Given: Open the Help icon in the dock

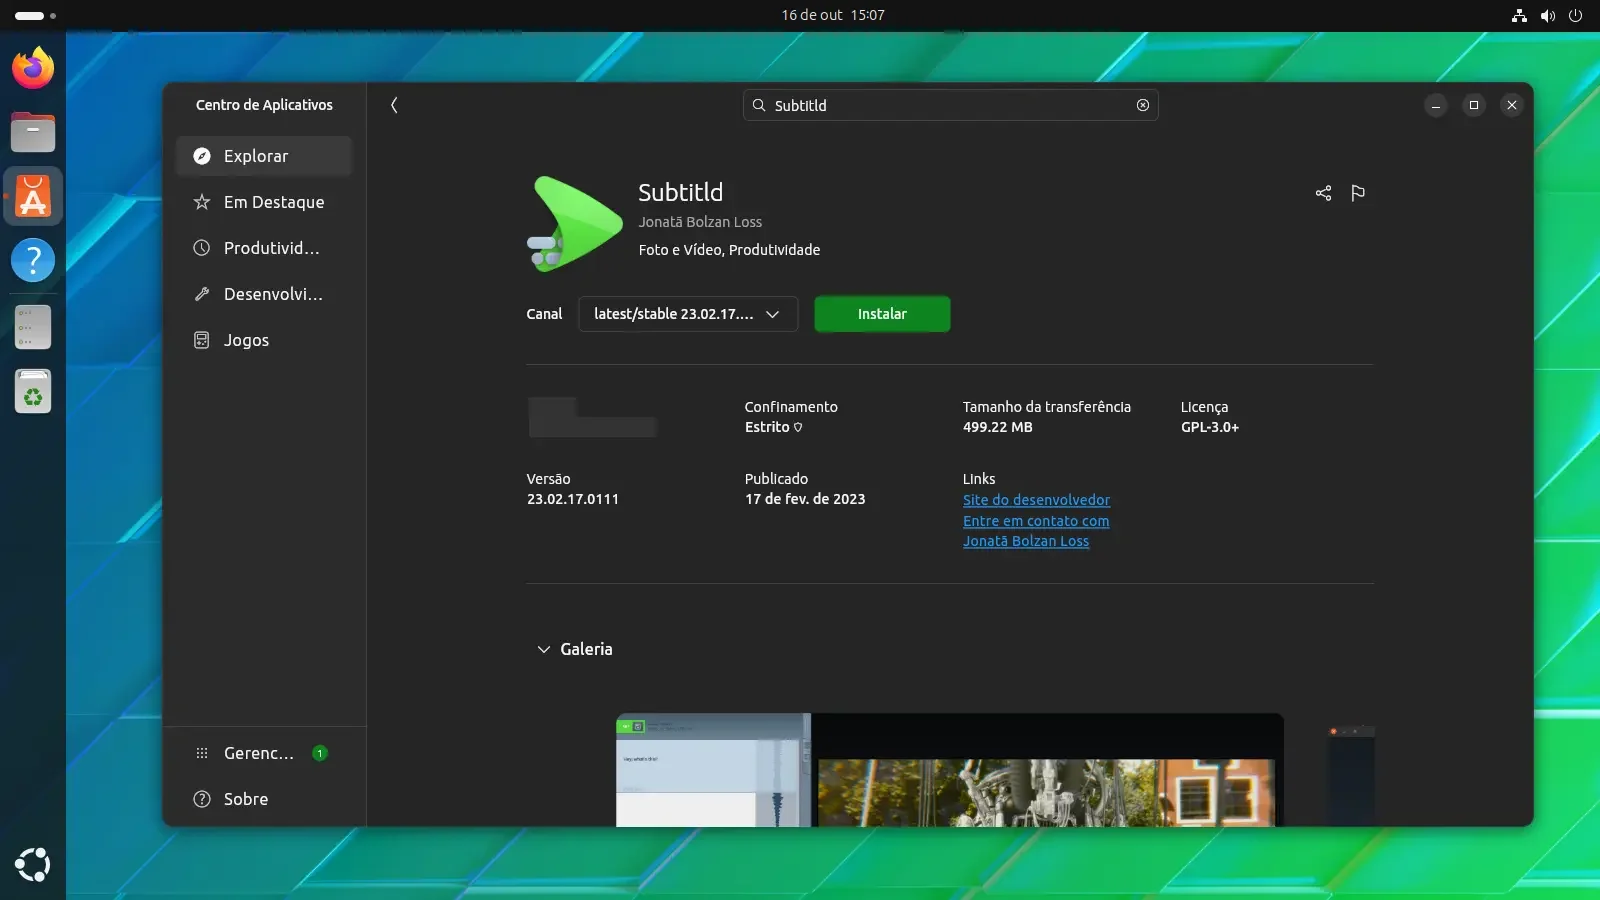Looking at the screenshot, I should [33, 260].
